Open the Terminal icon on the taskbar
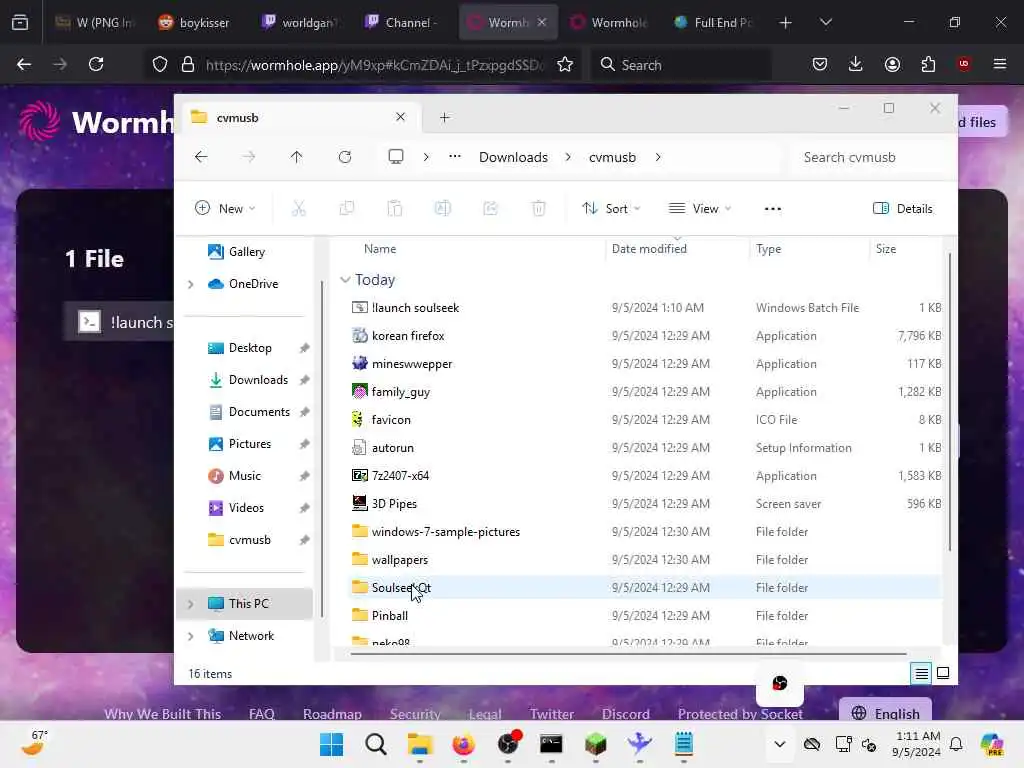 coord(551,744)
